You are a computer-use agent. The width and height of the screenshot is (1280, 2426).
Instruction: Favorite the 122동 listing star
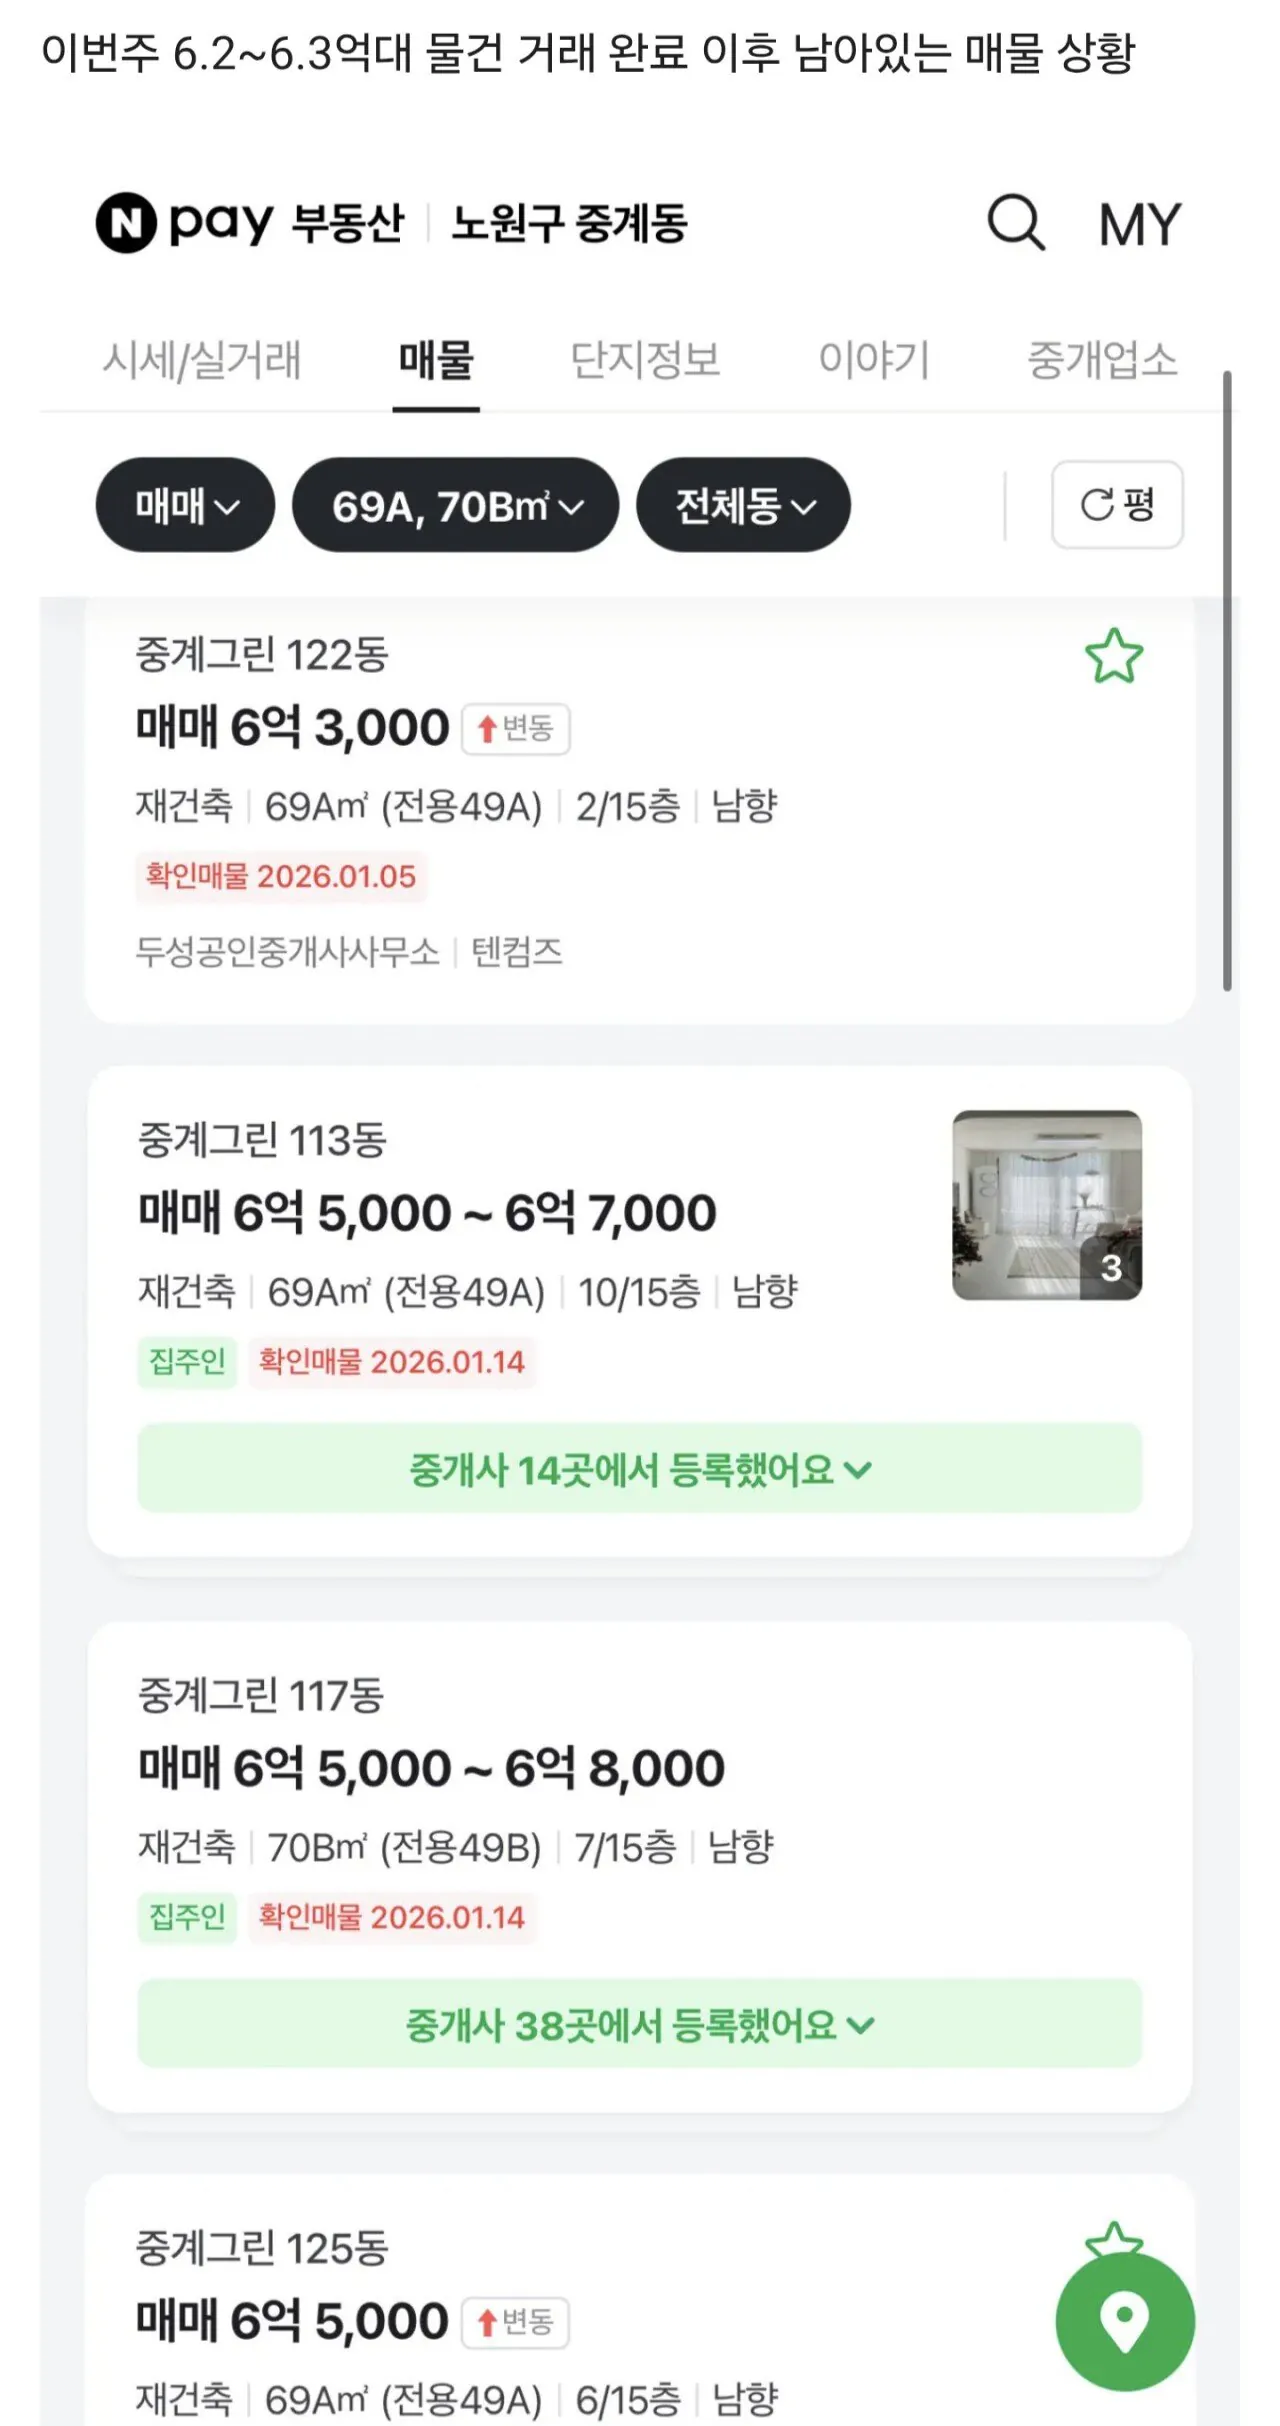click(1113, 656)
